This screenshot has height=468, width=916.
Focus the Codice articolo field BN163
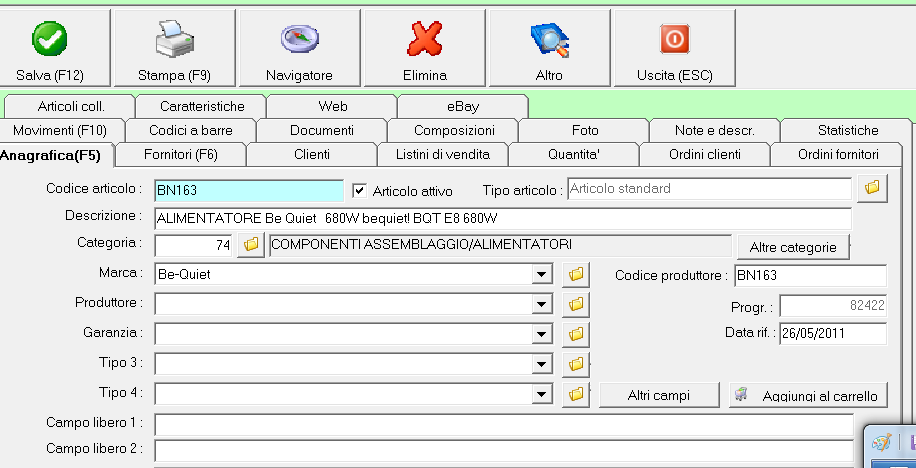[x=249, y=190]
